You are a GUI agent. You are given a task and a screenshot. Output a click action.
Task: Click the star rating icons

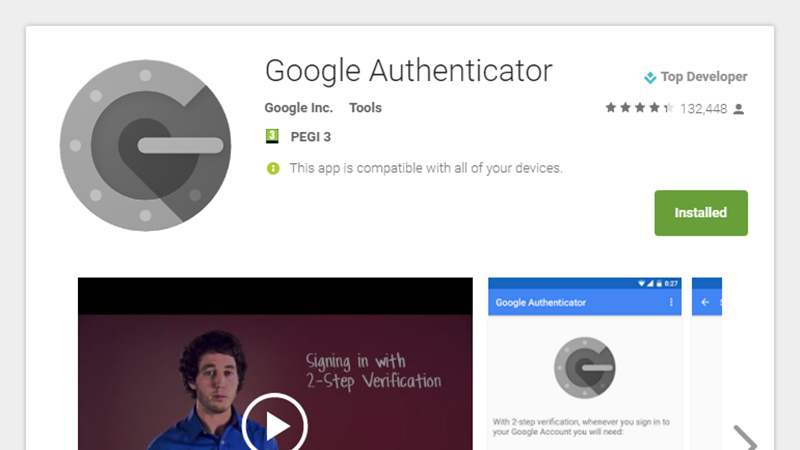pyautogui.click(x=639, y=108)
